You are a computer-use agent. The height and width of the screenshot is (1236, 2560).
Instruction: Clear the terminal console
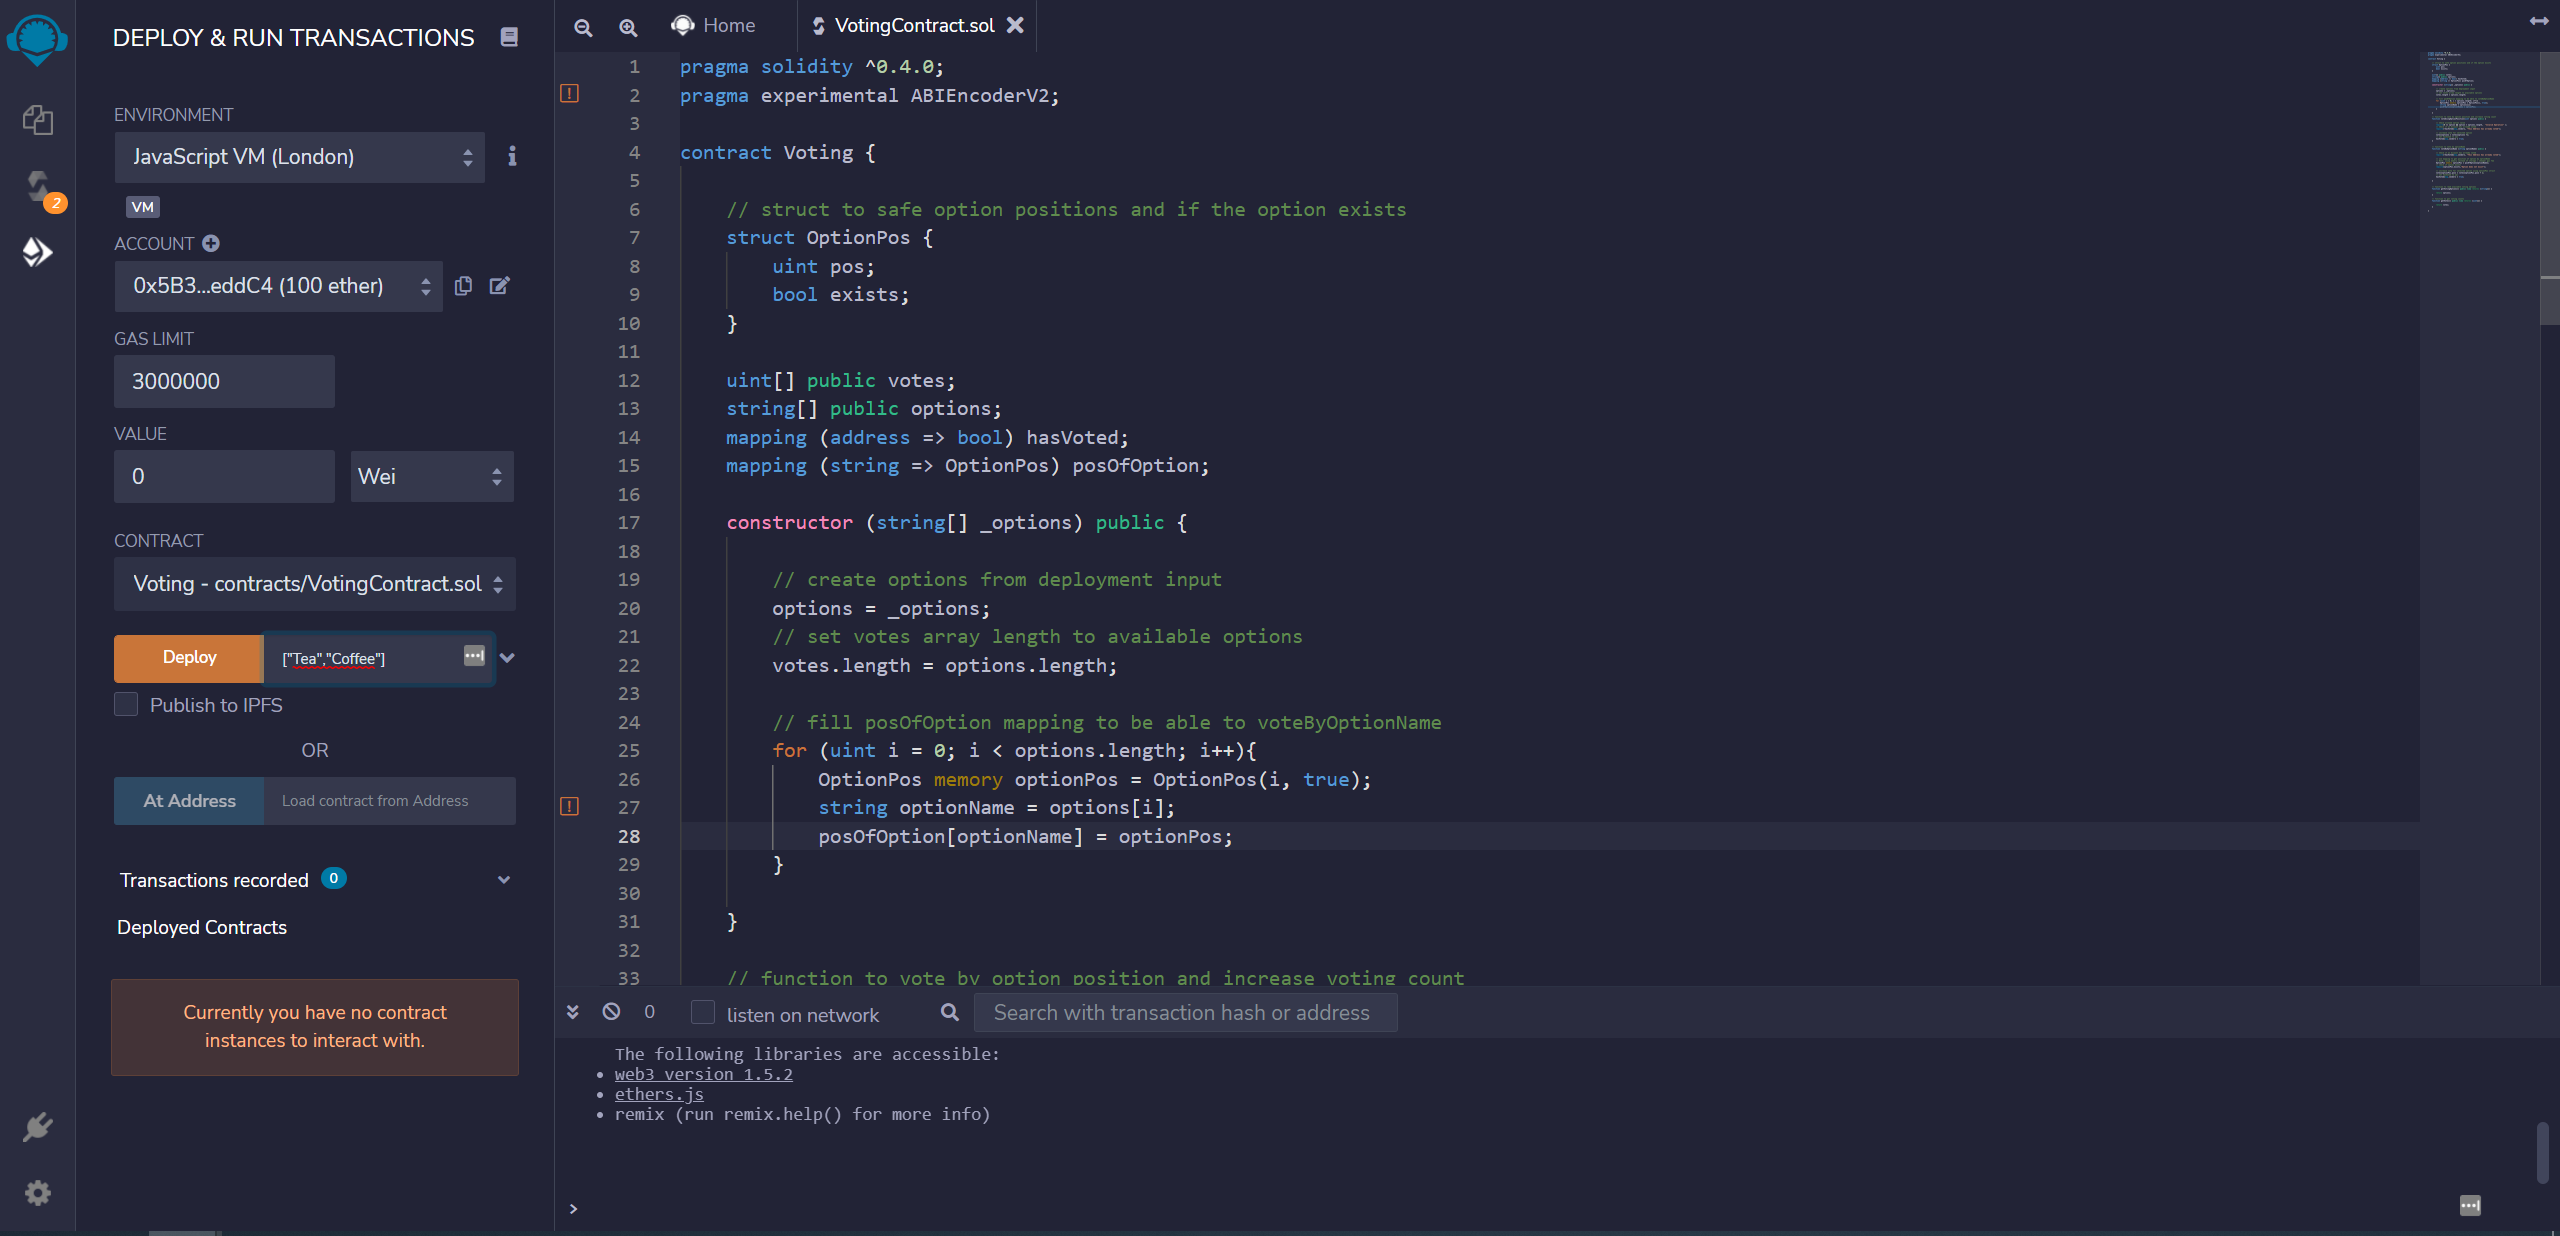point(611,1012)
